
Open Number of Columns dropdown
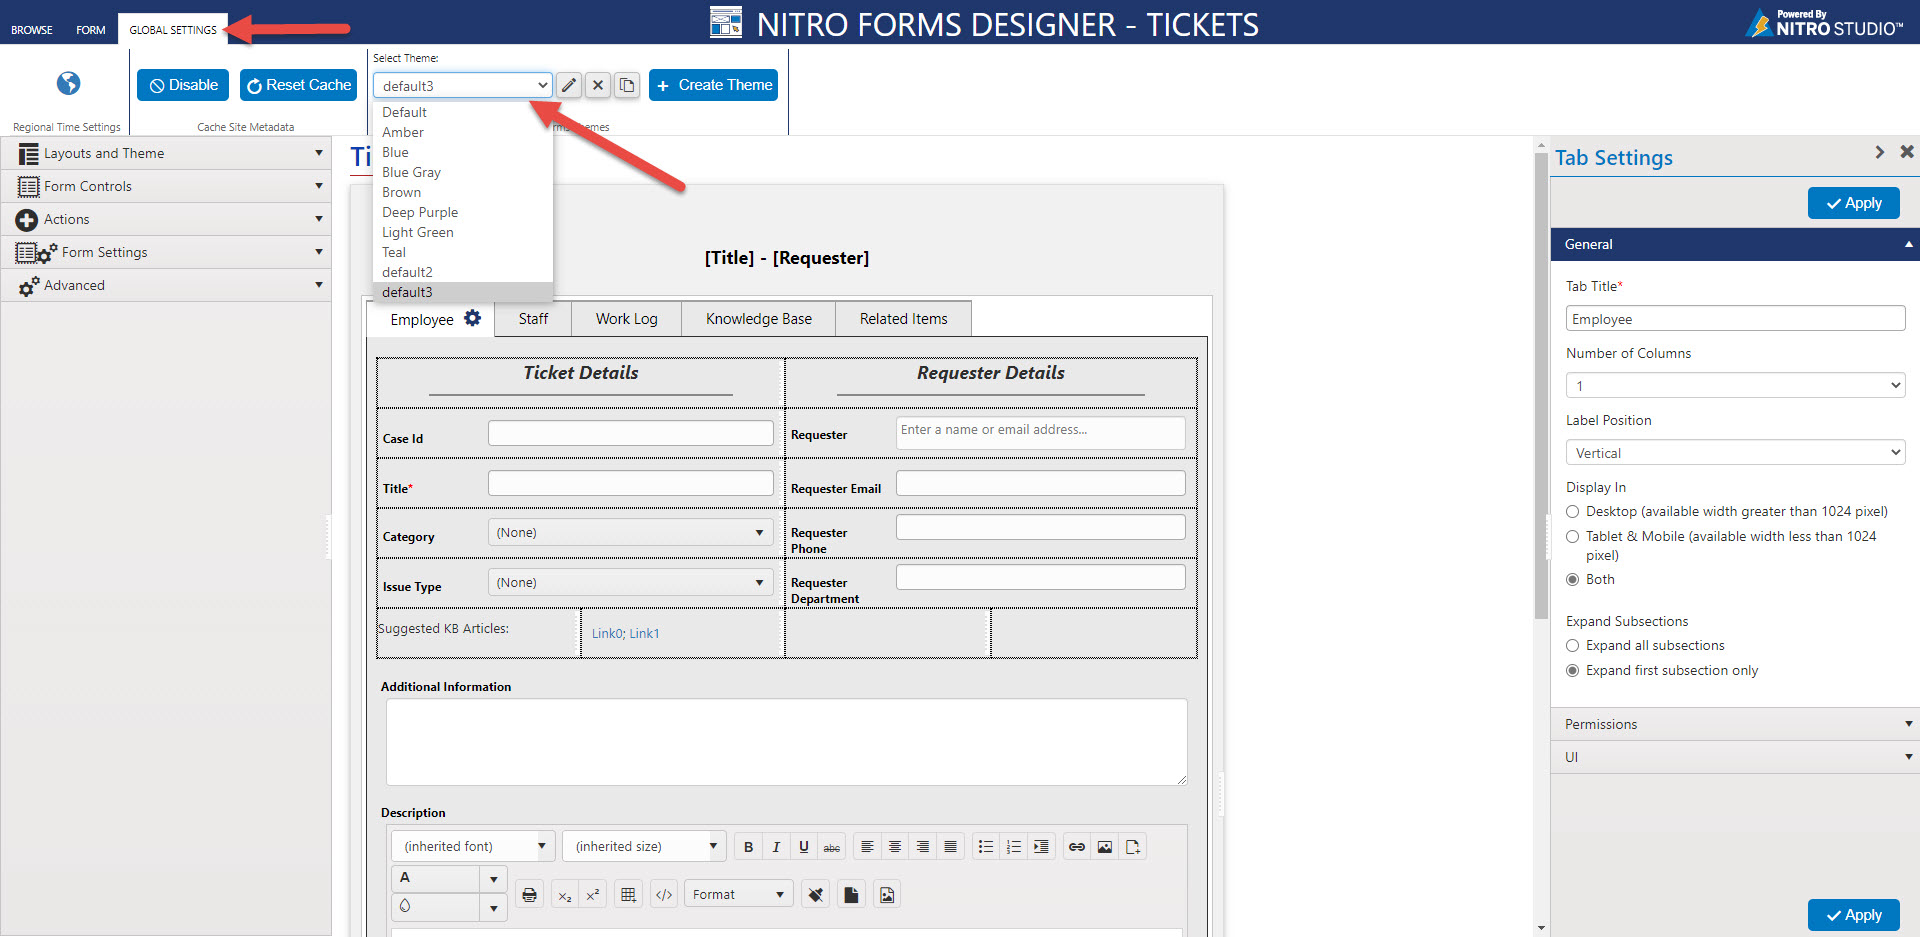tap(1735, 386)
